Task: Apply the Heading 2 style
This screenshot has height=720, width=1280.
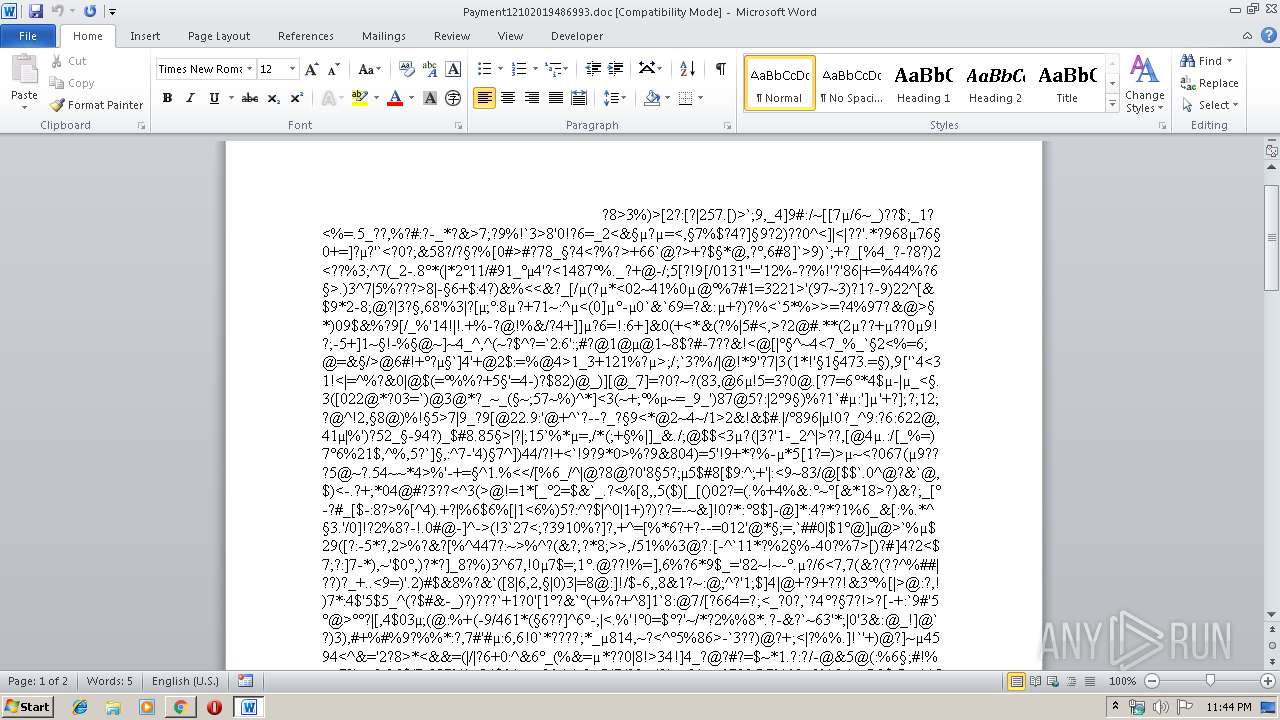Action: (995, 82)
